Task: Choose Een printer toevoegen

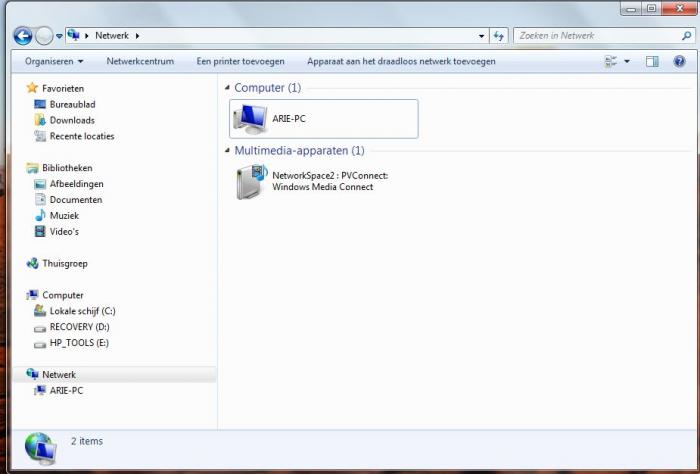Action: pyautogui.click(x=240, y=61)
